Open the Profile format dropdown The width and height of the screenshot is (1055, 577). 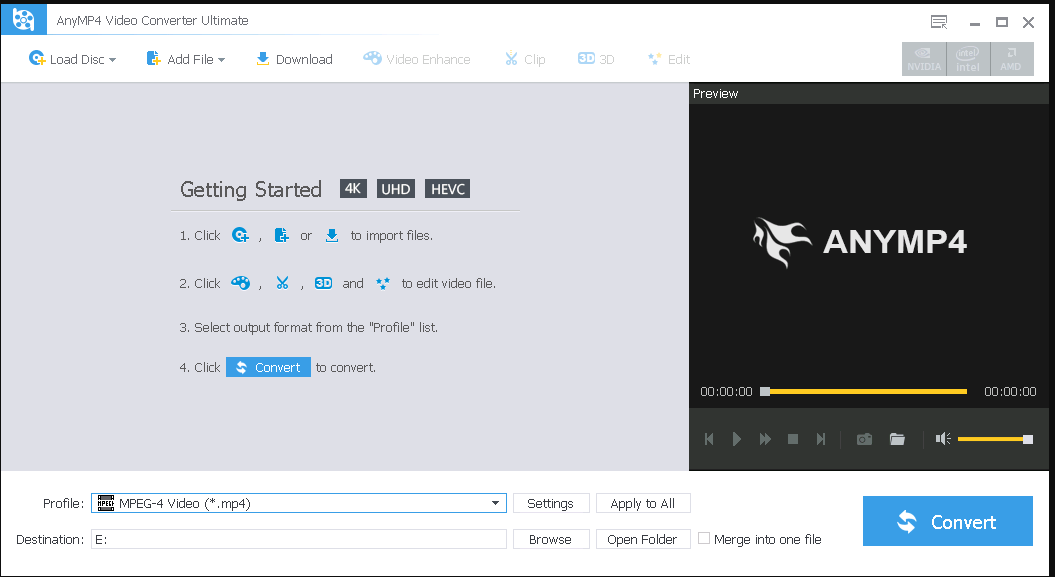pos(299,503)
